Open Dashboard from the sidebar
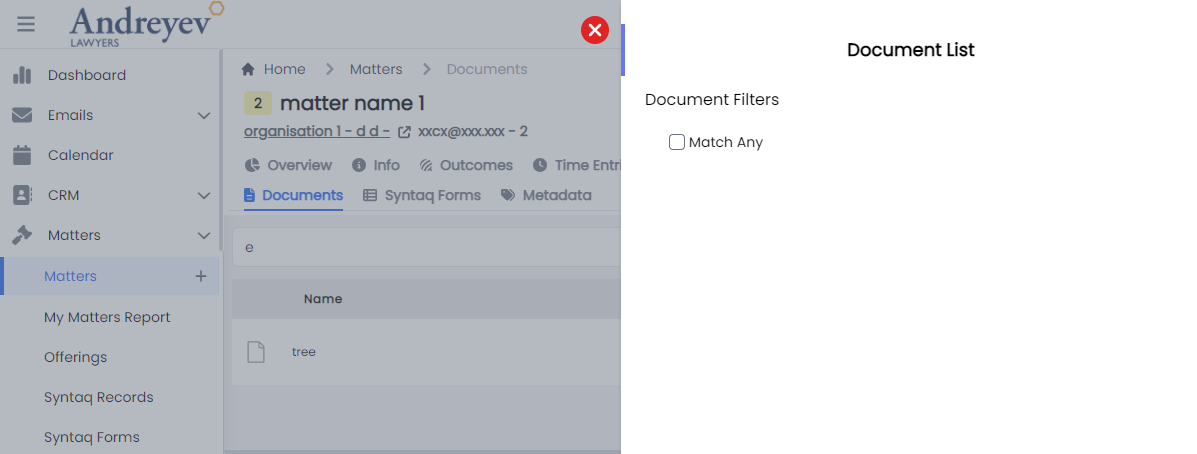Screen dimensions: 1197x454 tap(86, 75)
